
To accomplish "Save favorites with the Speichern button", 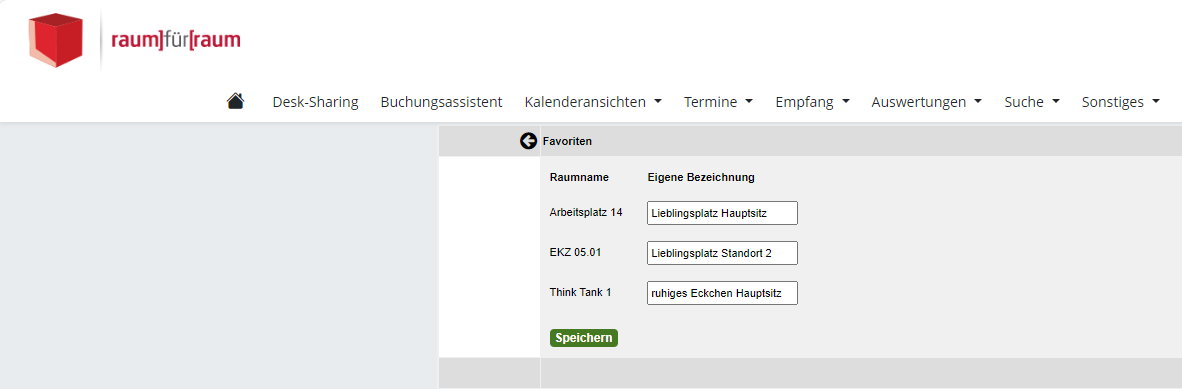I will [x=583, y=338].
